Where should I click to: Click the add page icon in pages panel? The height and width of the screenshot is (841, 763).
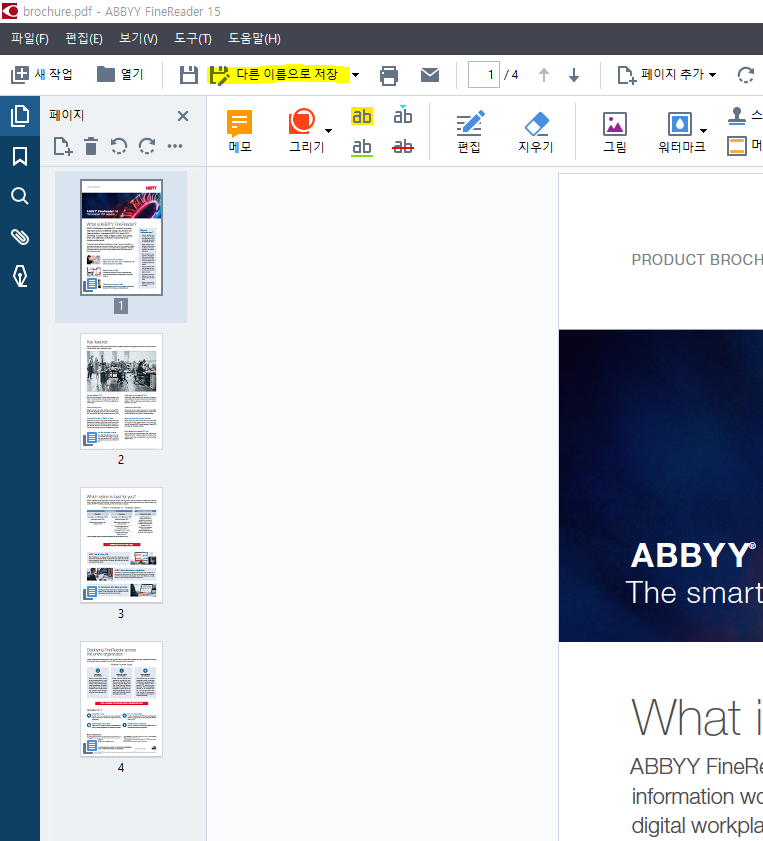point(63,146)
